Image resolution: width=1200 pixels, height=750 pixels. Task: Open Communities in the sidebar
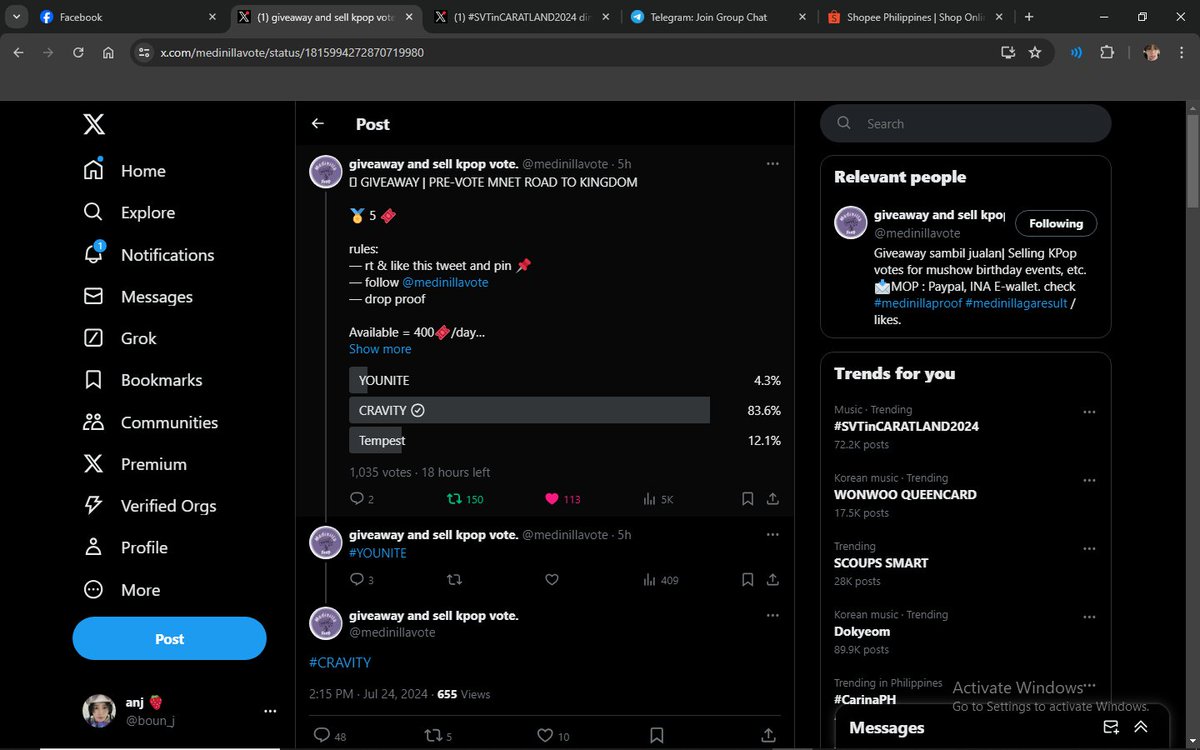[151, 422]
